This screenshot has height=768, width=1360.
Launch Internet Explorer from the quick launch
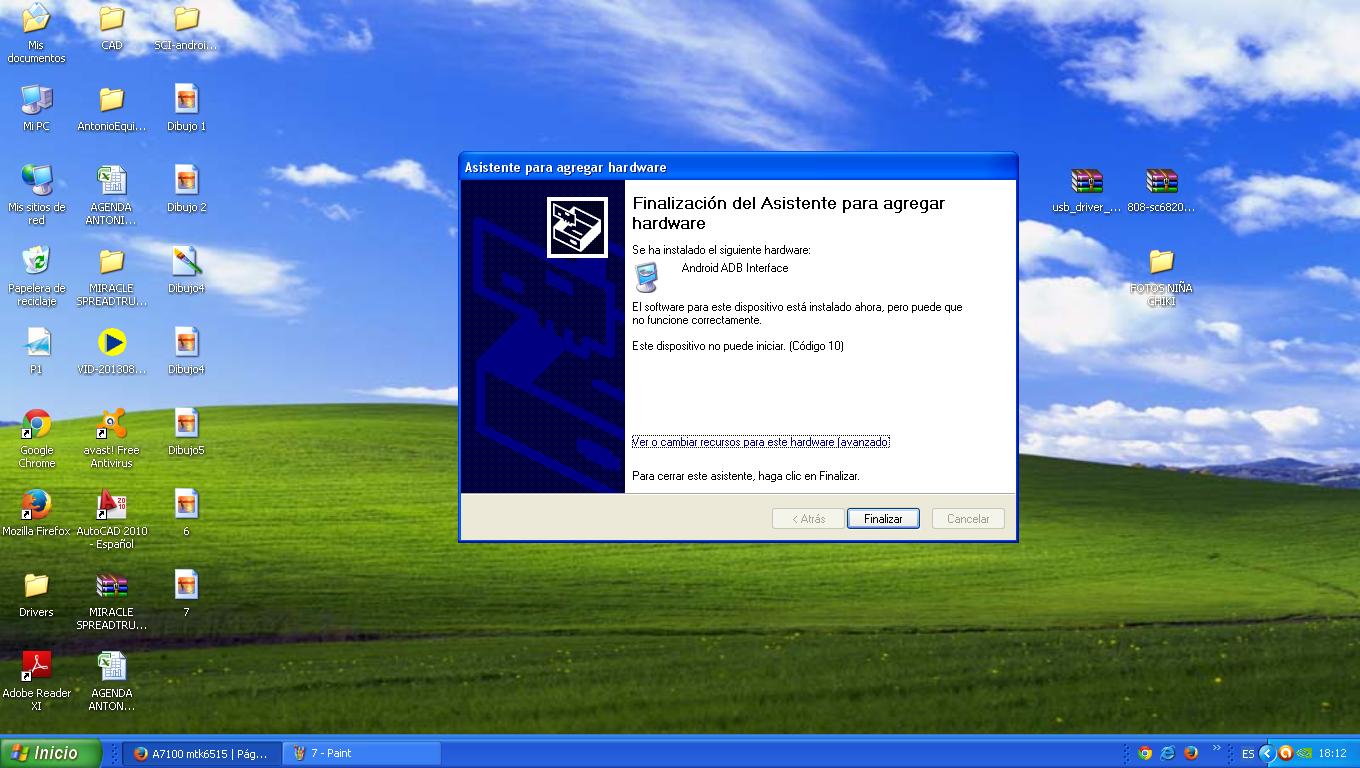point(1168,753)
